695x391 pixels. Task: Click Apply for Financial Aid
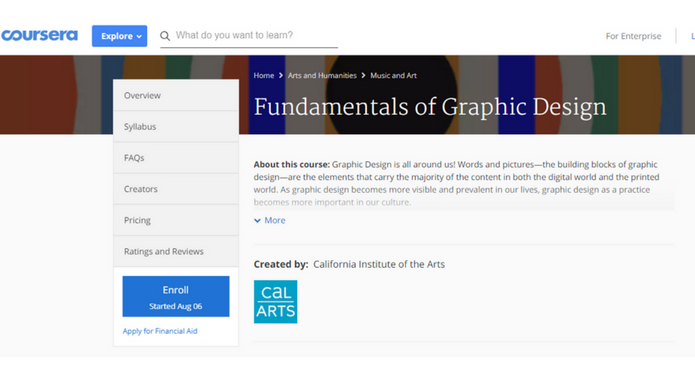pos(160,331)
